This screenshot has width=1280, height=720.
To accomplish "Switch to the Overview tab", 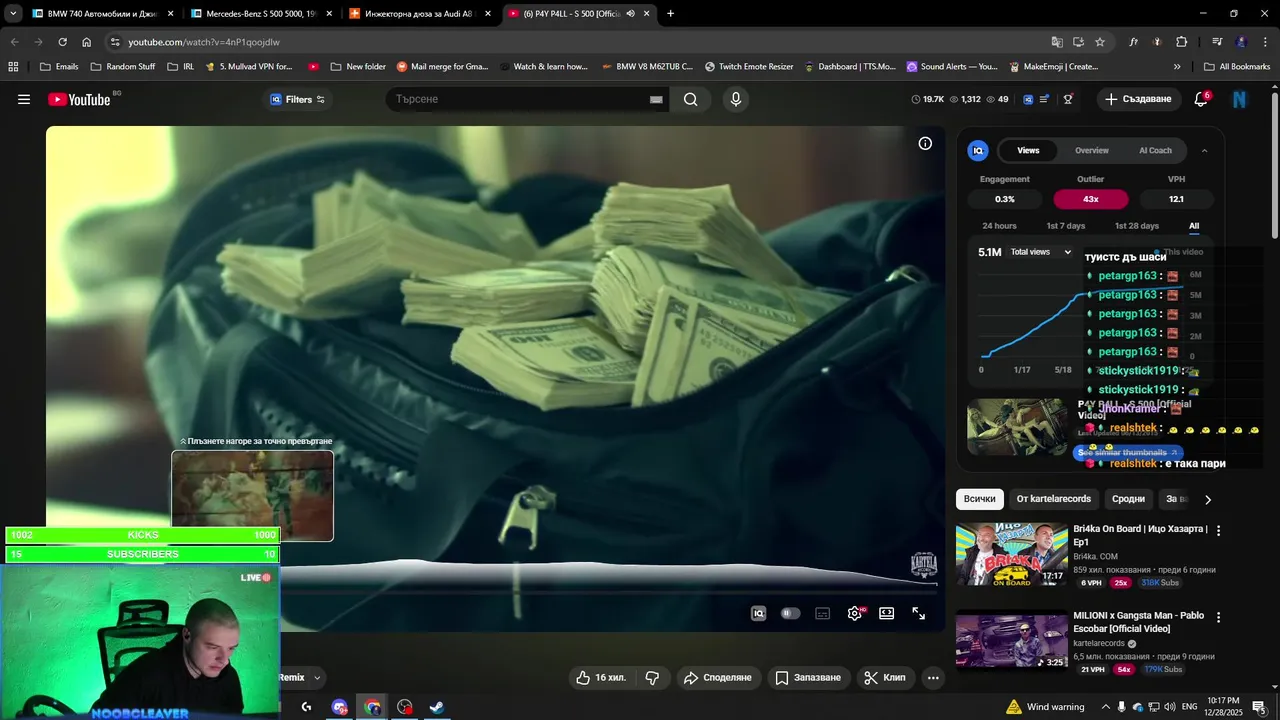I will [1092, 151].
